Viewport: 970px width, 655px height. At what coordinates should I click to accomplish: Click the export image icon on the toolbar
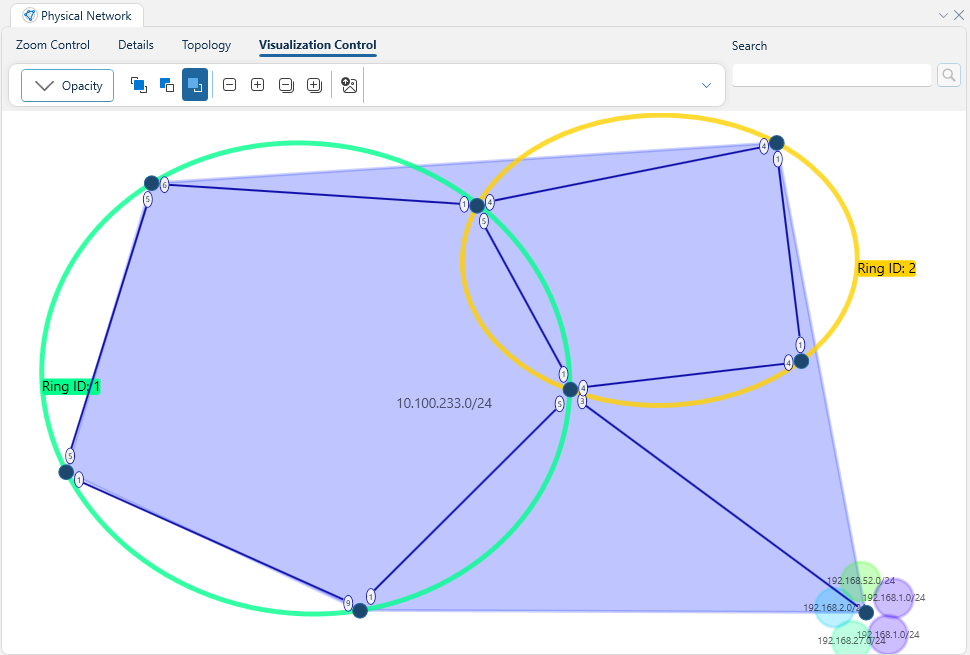tap(348, 85)
